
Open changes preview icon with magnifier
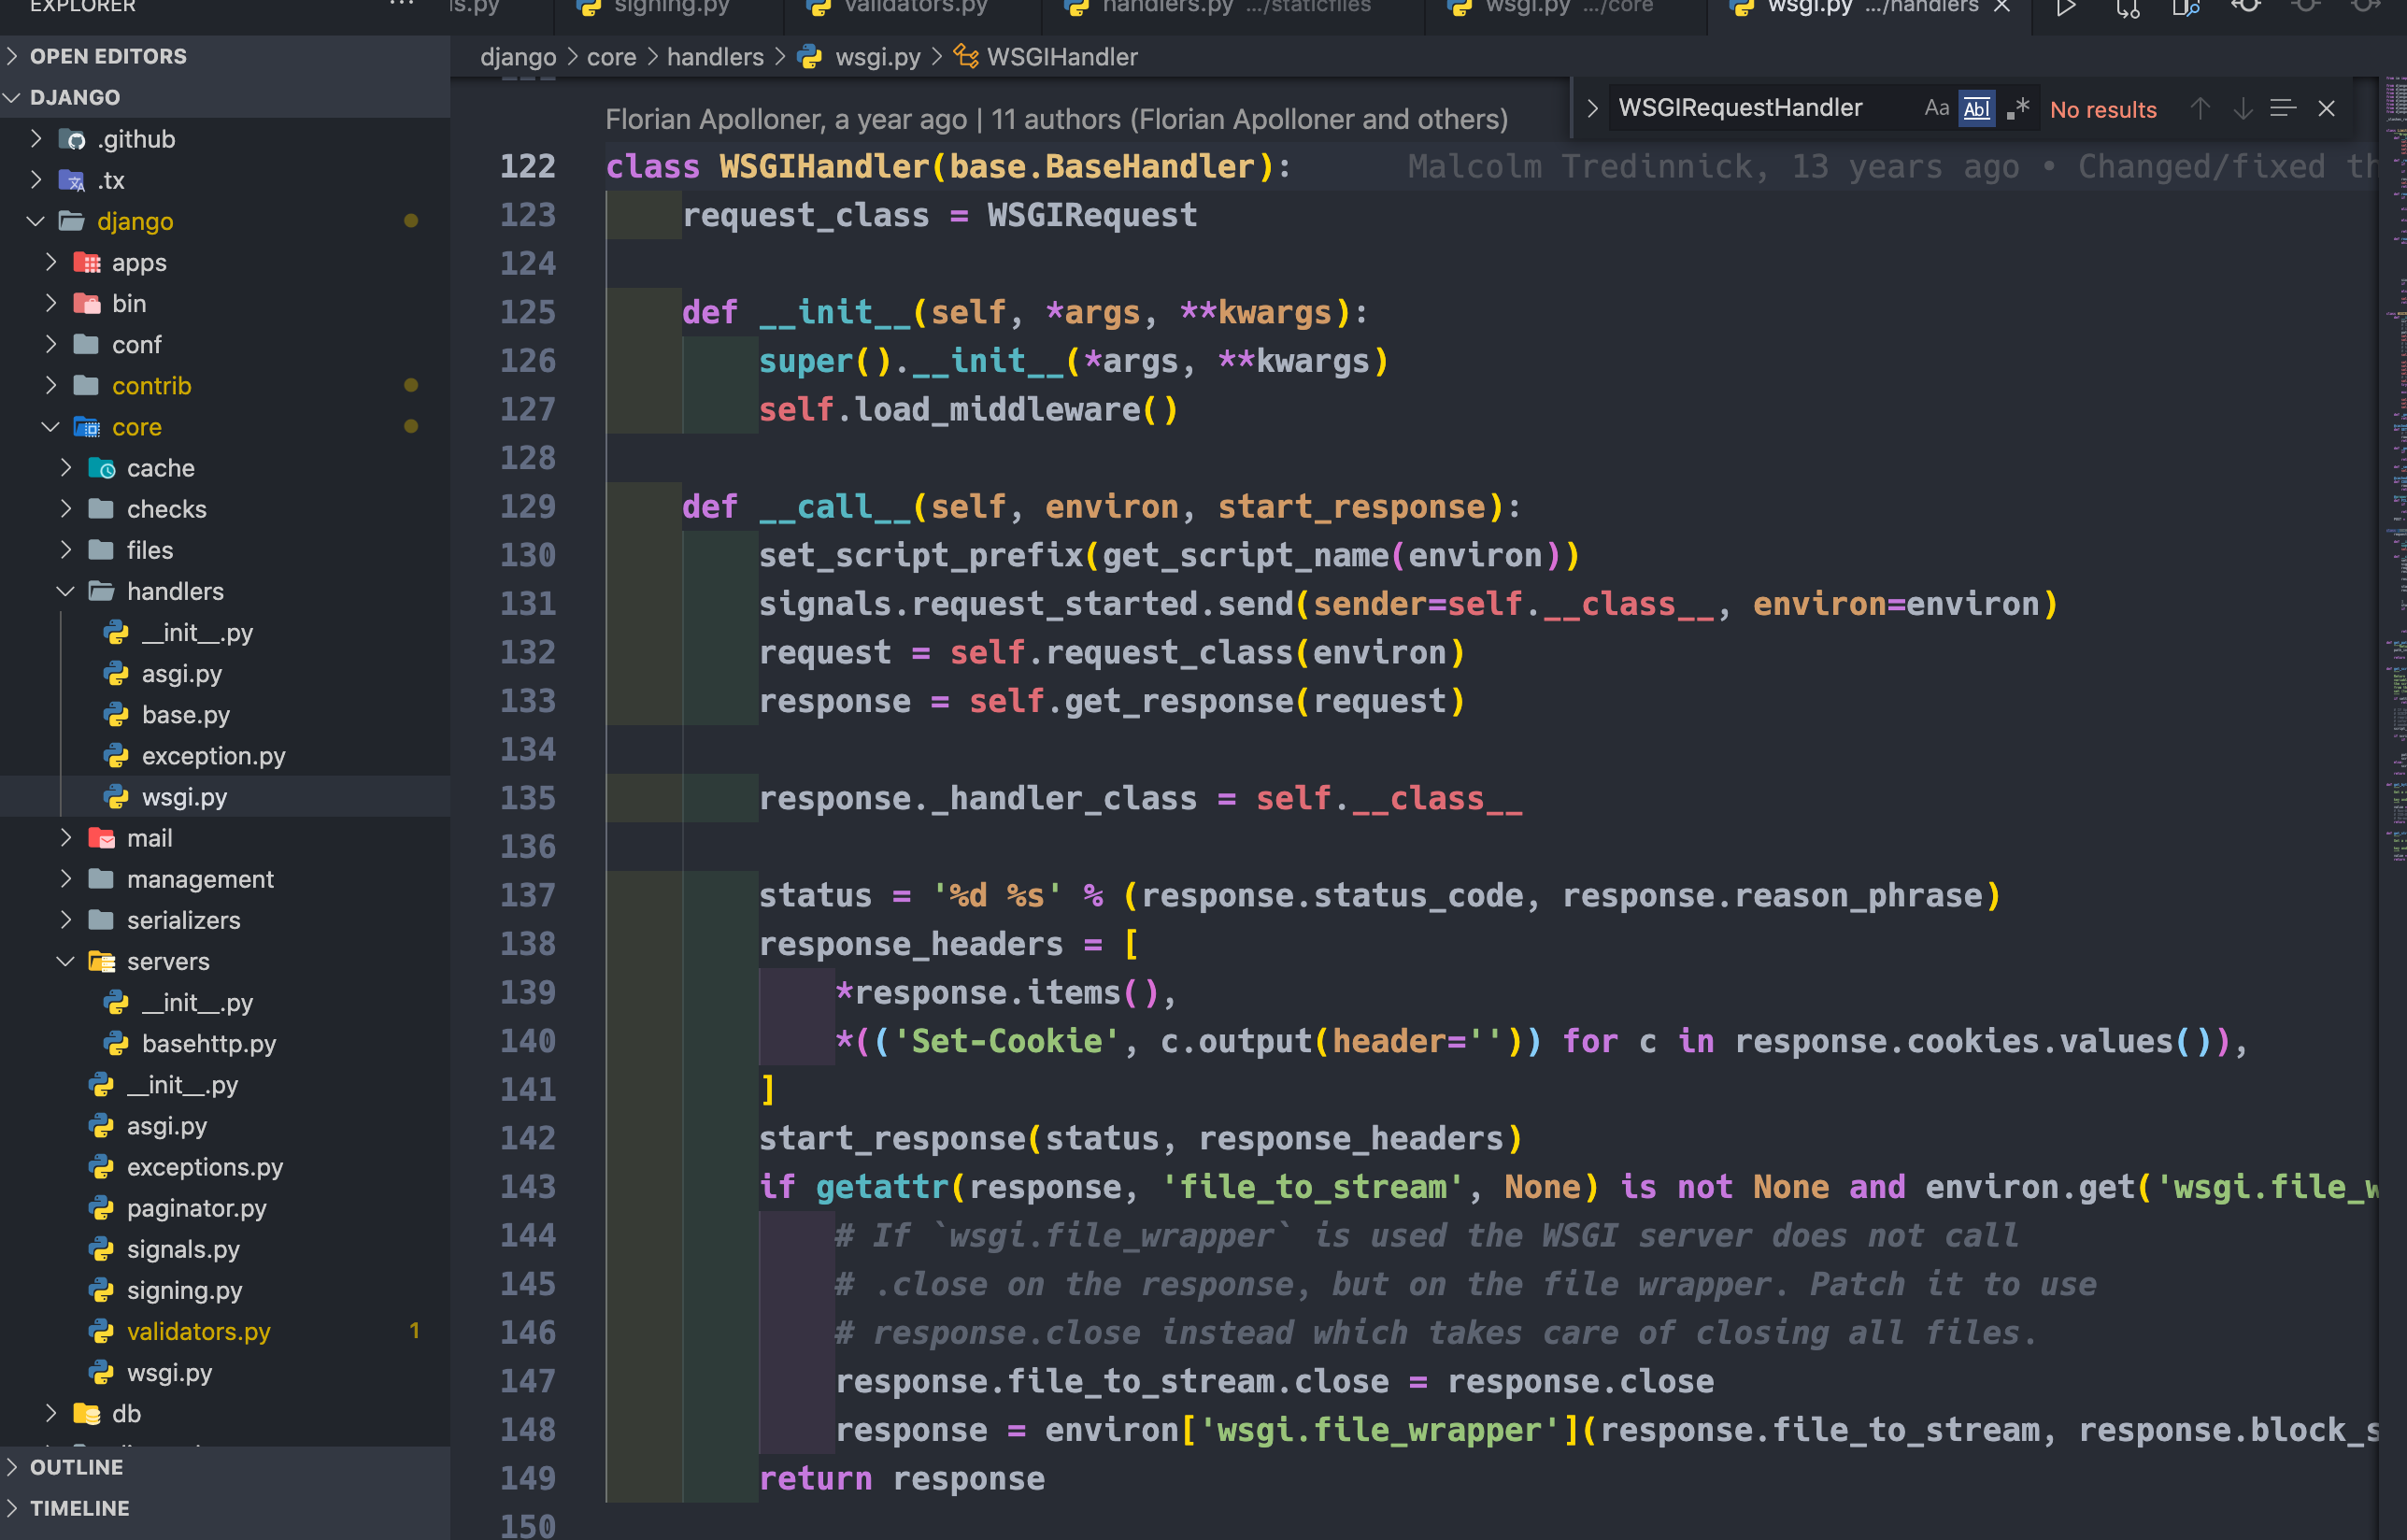pos(2186,8)
